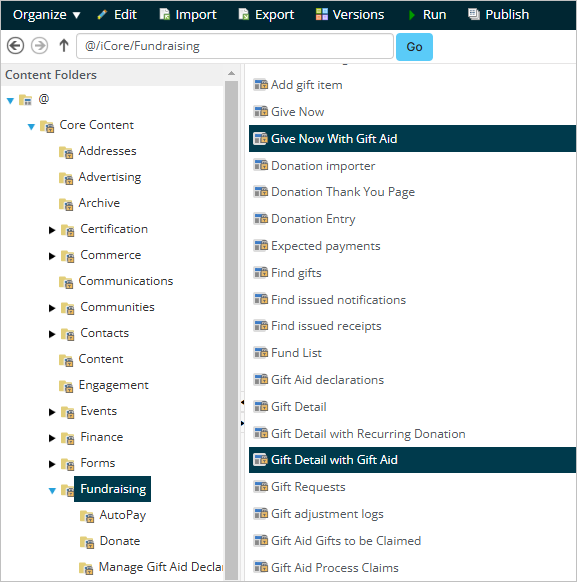
Task: Click the green Run play icon
Action: [x=411, y=15]
